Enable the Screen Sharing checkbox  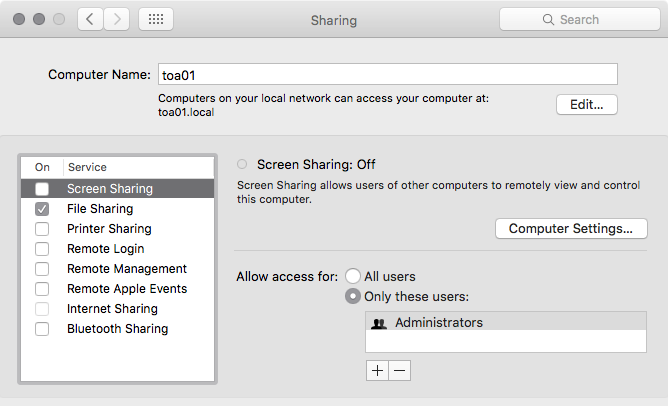(42, 189)
